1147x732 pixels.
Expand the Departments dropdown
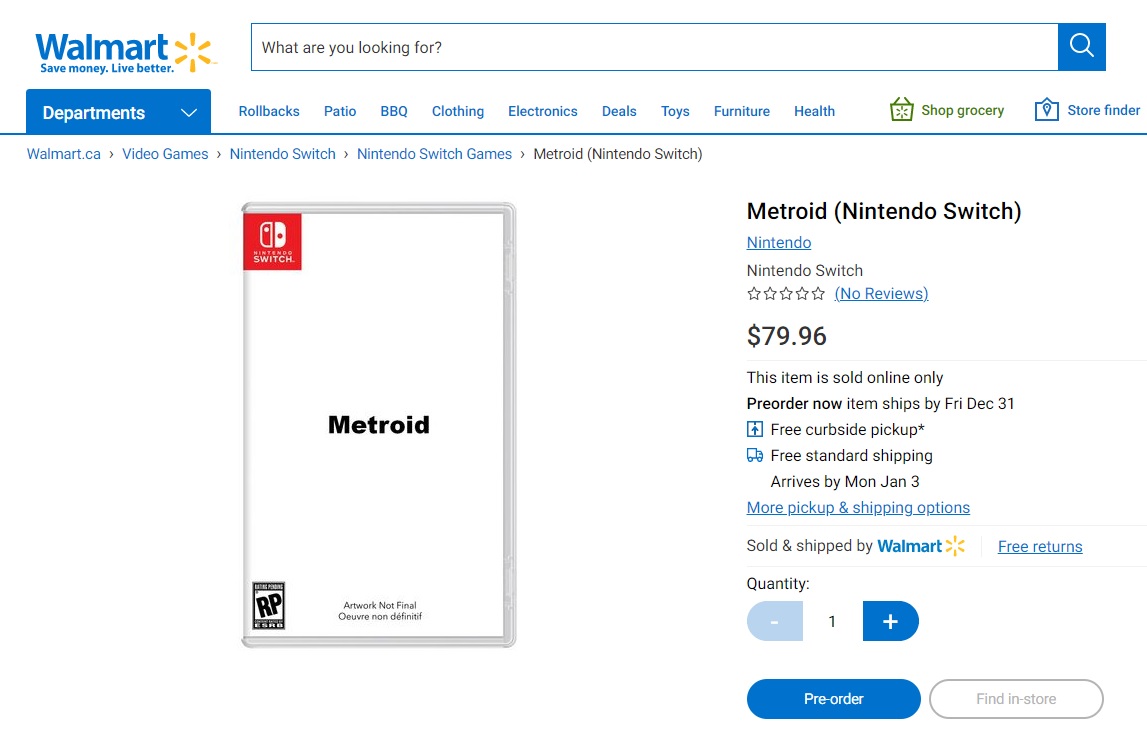[118, 112]
